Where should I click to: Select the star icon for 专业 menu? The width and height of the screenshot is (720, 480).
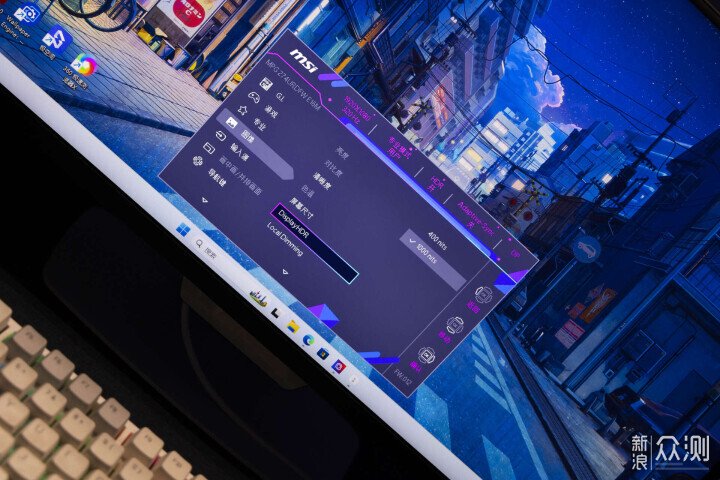coord(243,110)
